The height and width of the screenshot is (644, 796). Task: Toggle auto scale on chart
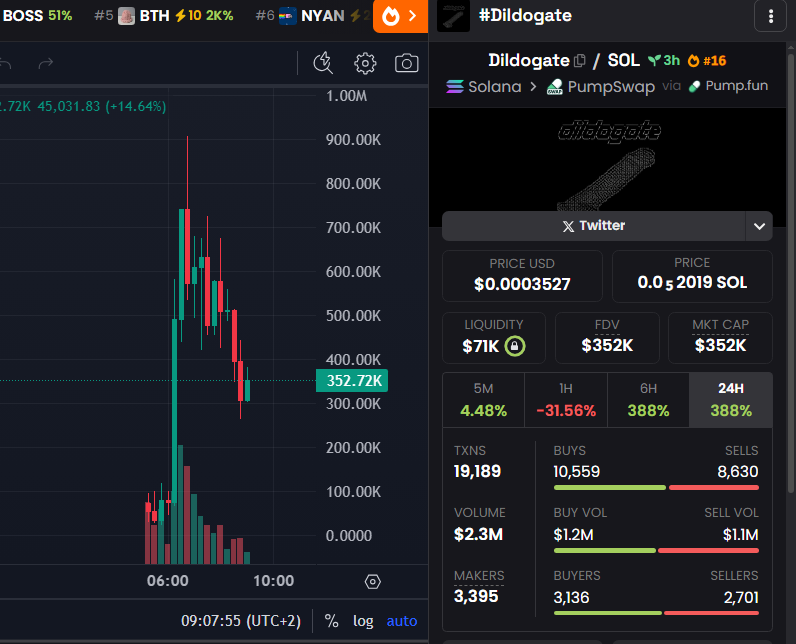tap(402, 621)
